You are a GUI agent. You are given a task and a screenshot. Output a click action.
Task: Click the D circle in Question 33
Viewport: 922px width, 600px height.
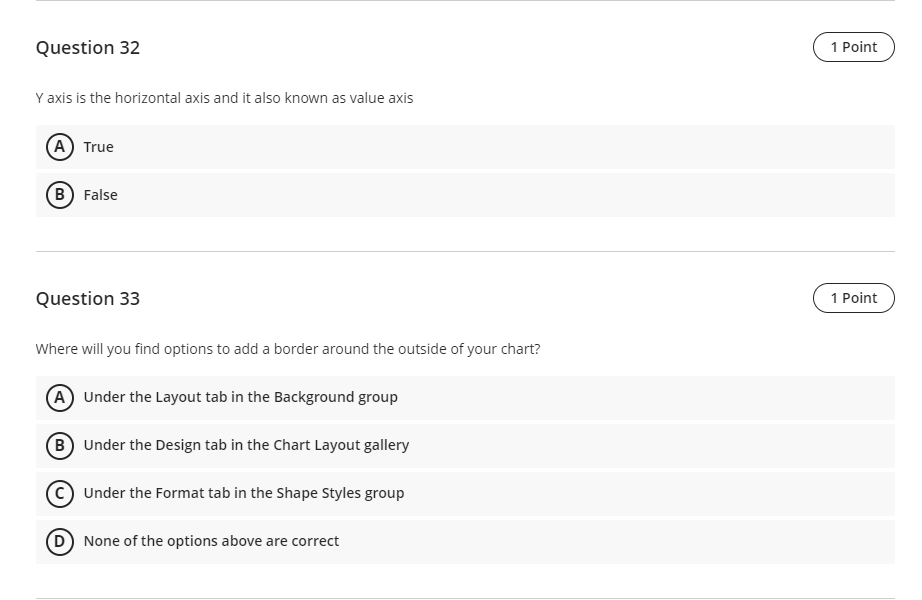click(59, 541)
